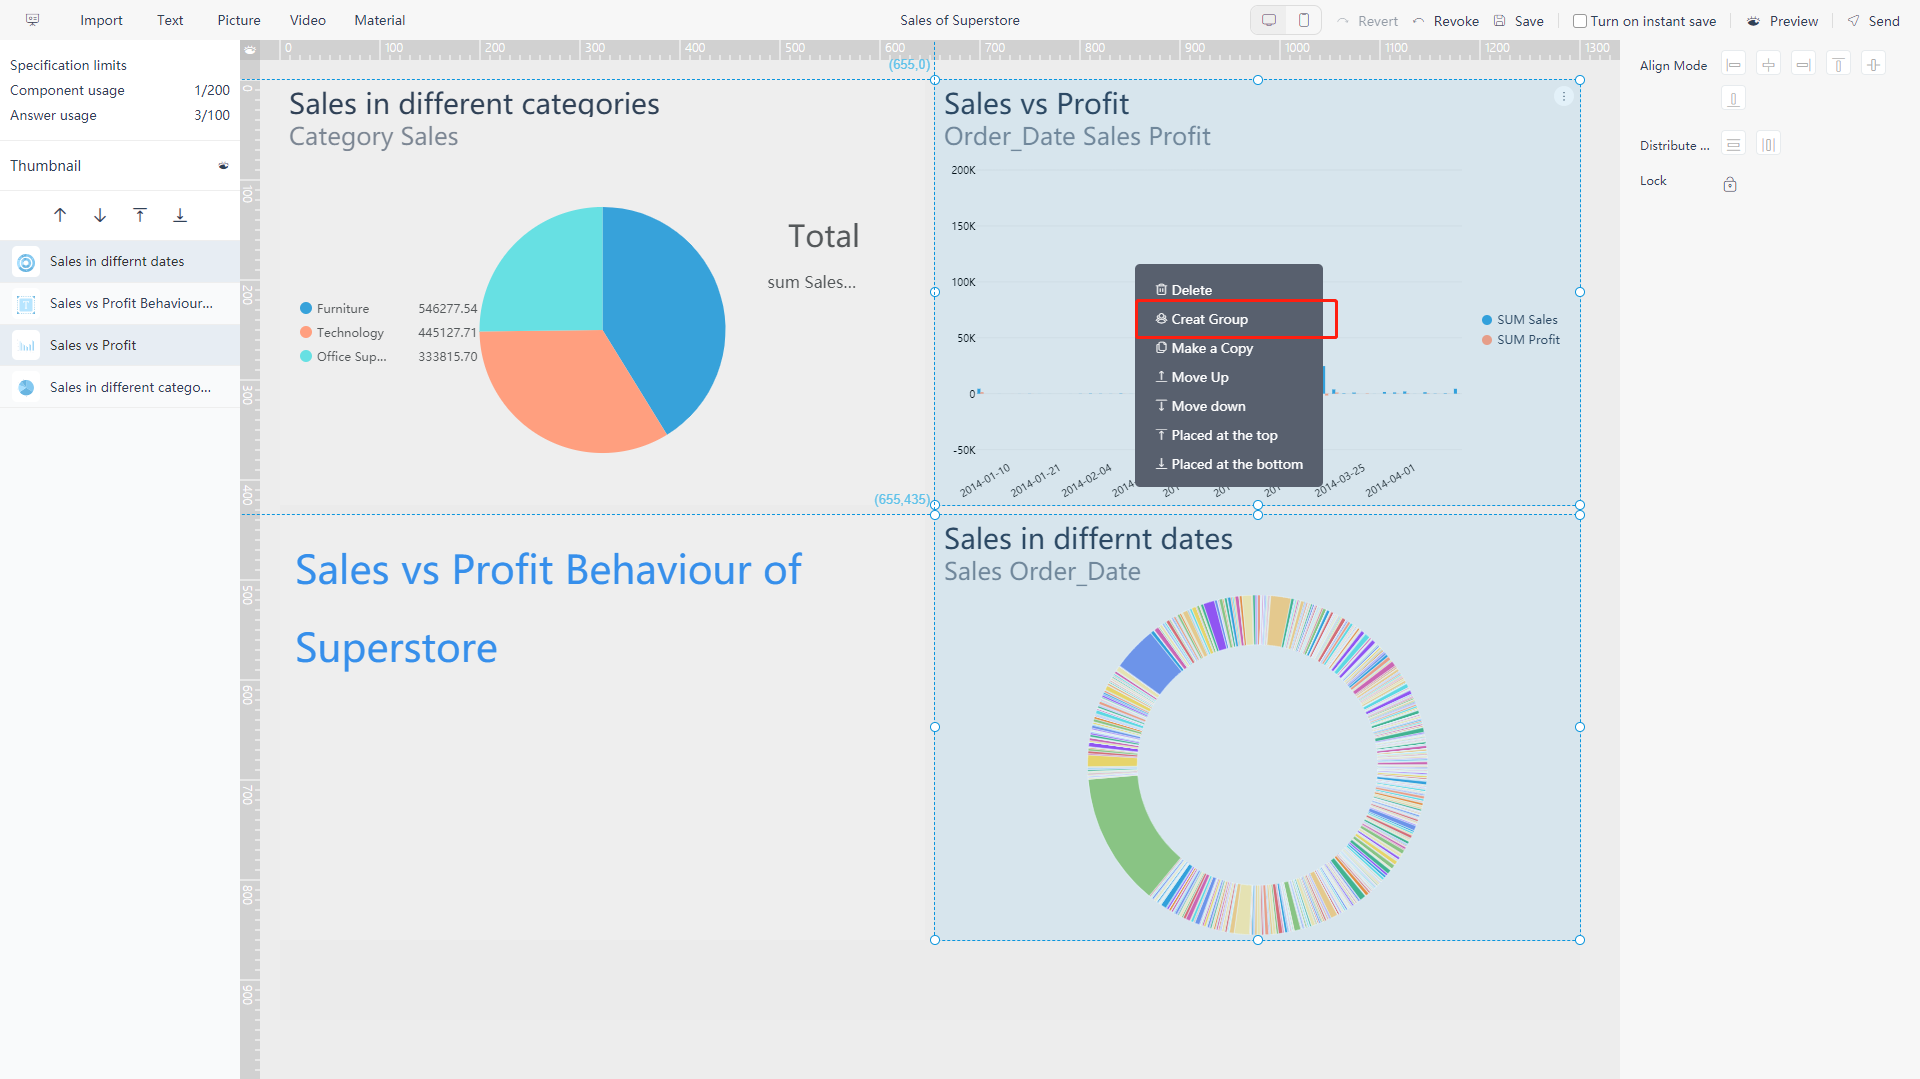Toggle Thumbnail panel eye icon
This screenshot has width=1920, height=1079.
tap(223, 166)
